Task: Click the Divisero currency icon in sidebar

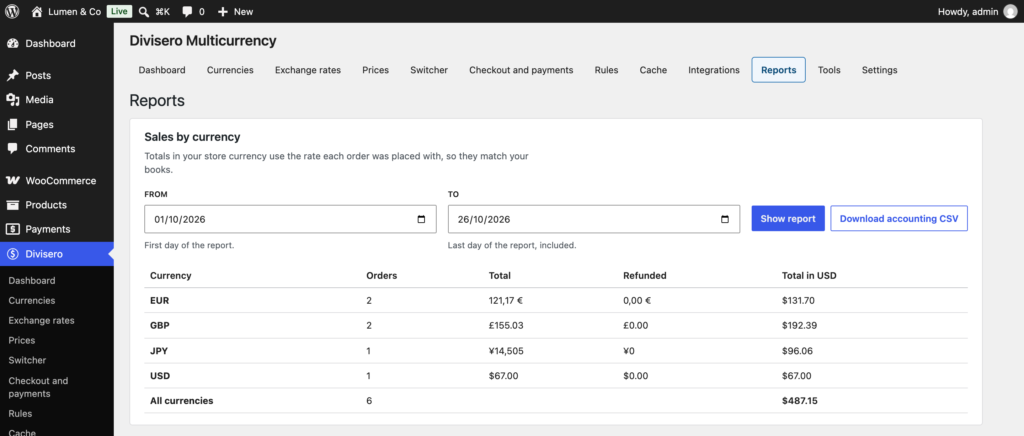Action: [12, 254]
